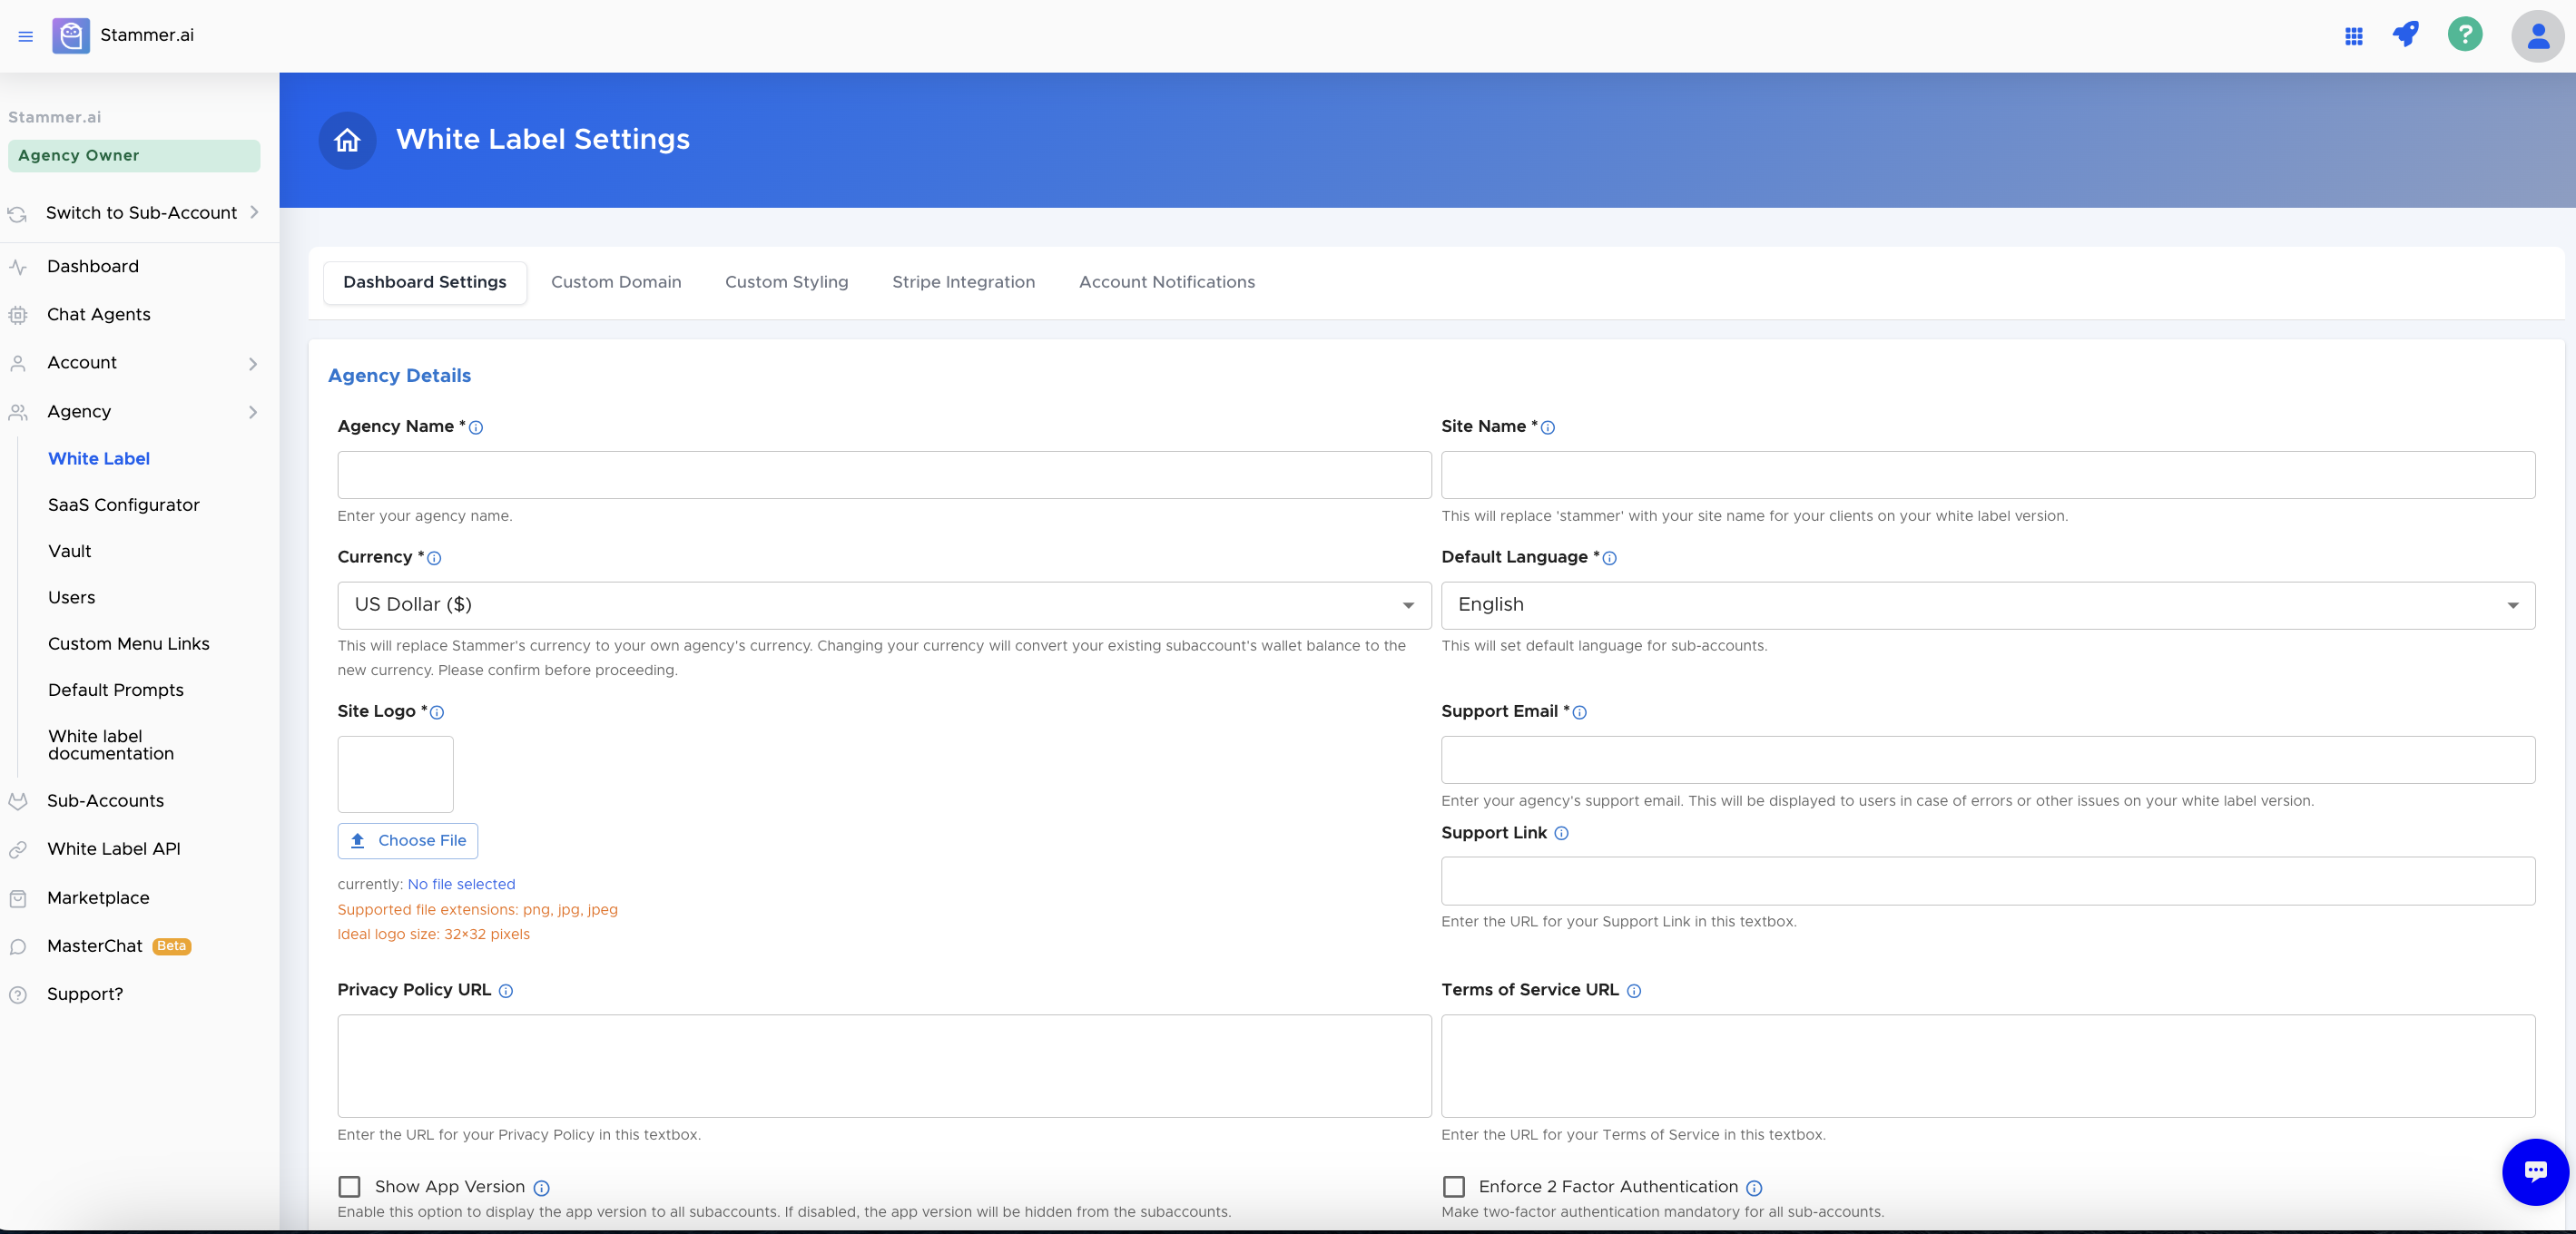Click the Agency Name input field
The image size is (2576, 1234).
[884, 475]
